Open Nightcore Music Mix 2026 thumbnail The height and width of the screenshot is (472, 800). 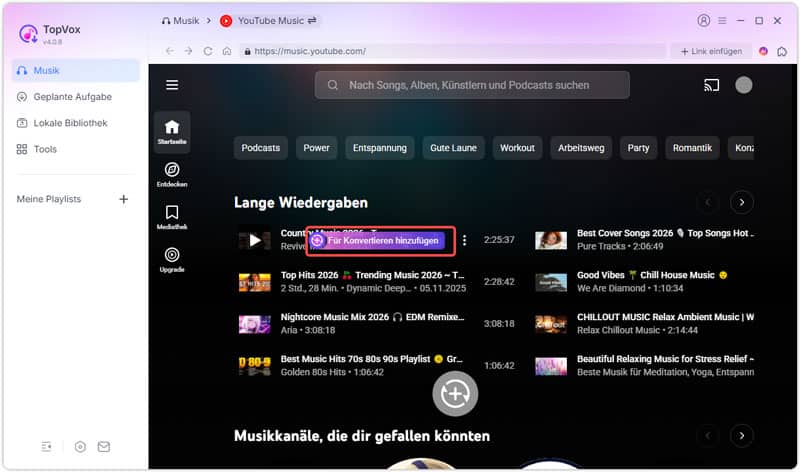click(x=255, y=324)
